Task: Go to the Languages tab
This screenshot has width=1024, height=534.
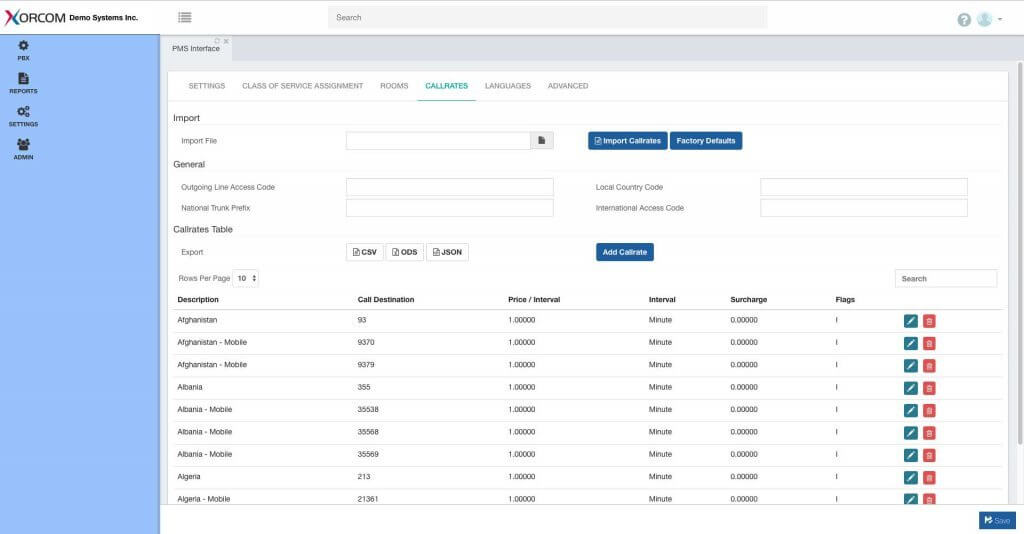Action: (x=508, y=86)
